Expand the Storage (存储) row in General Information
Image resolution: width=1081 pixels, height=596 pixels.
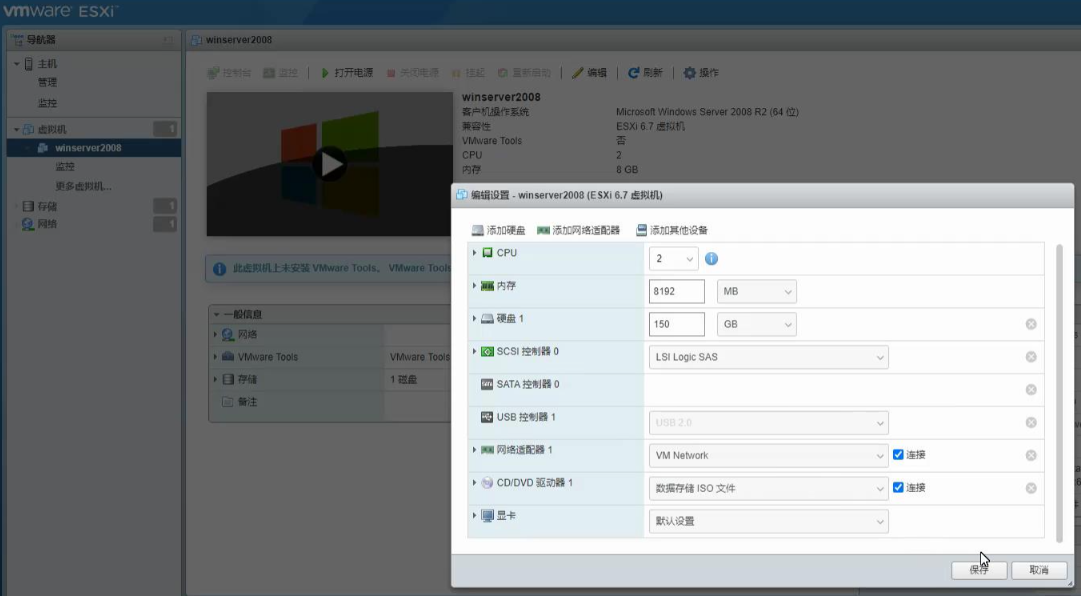[x=215, y=379]
